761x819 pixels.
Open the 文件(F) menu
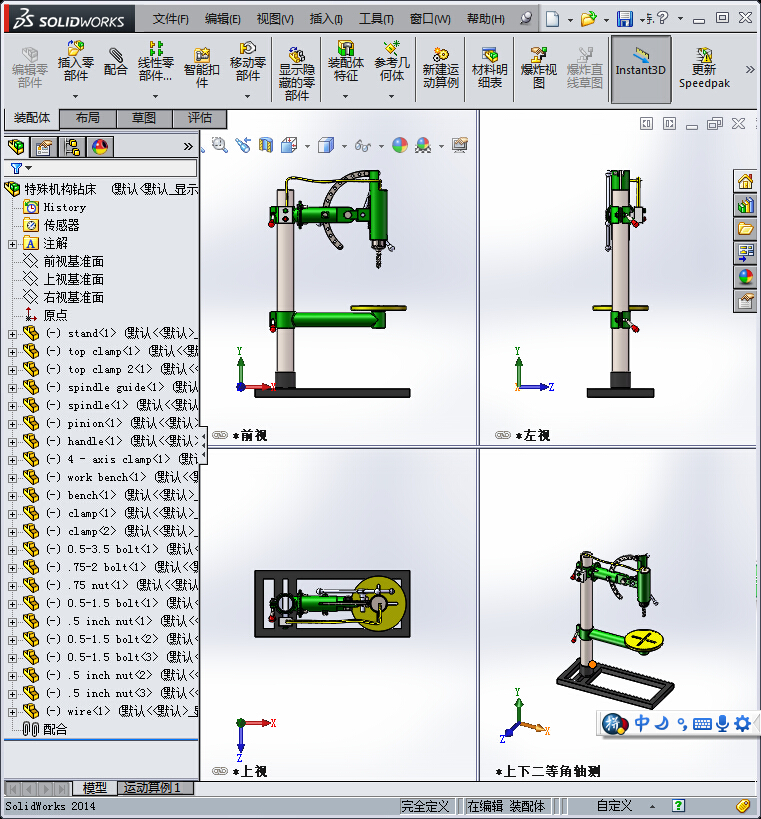tap(170, 19)
